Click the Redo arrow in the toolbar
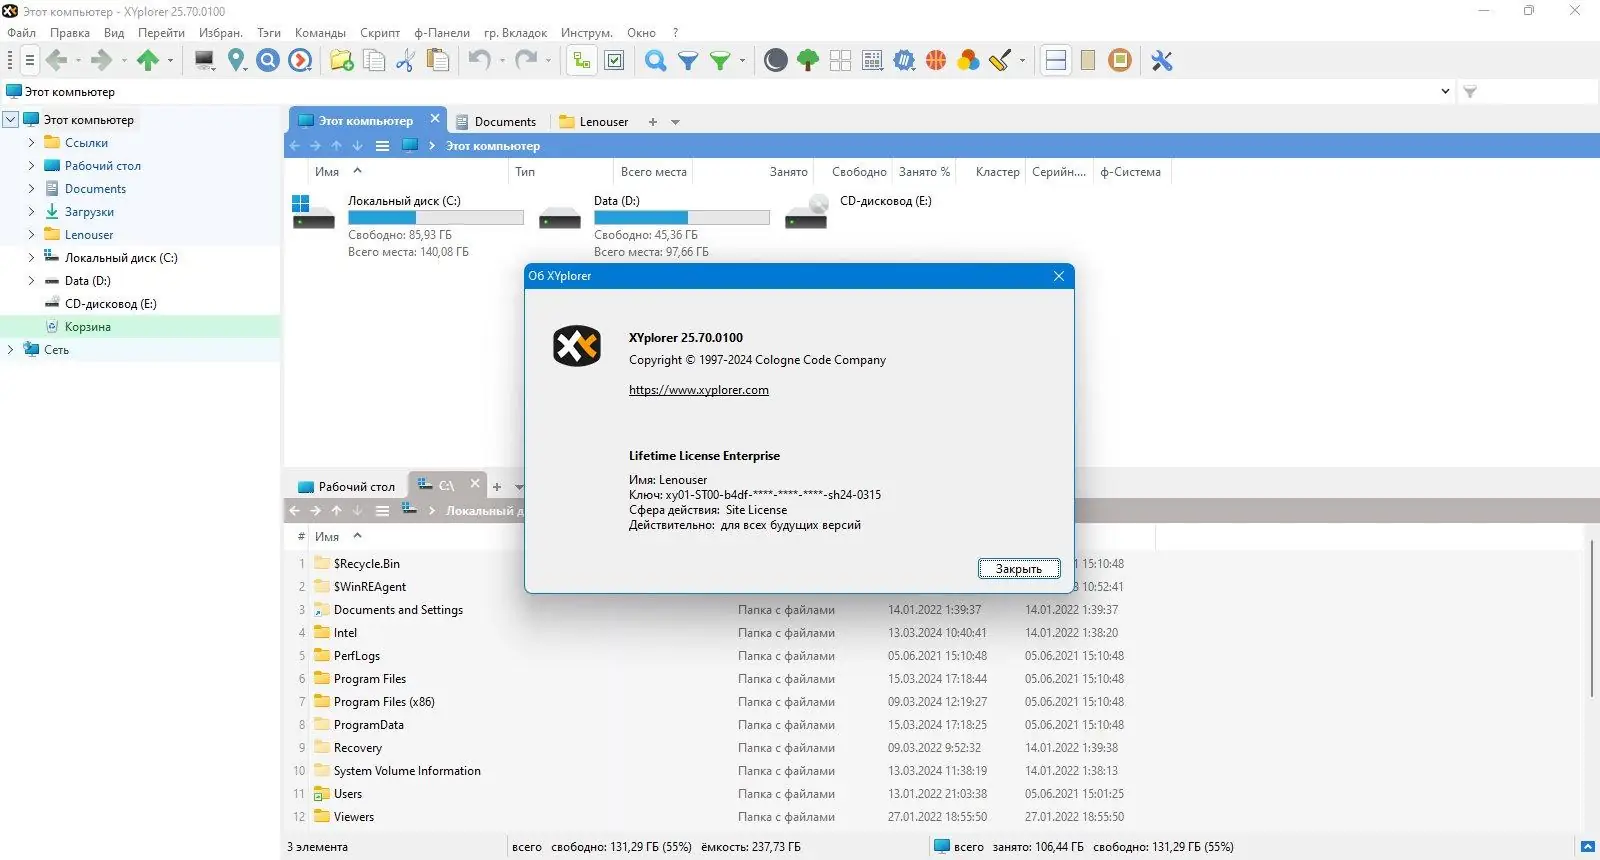This screenshot has width=1600, height=860. point(526,61)
